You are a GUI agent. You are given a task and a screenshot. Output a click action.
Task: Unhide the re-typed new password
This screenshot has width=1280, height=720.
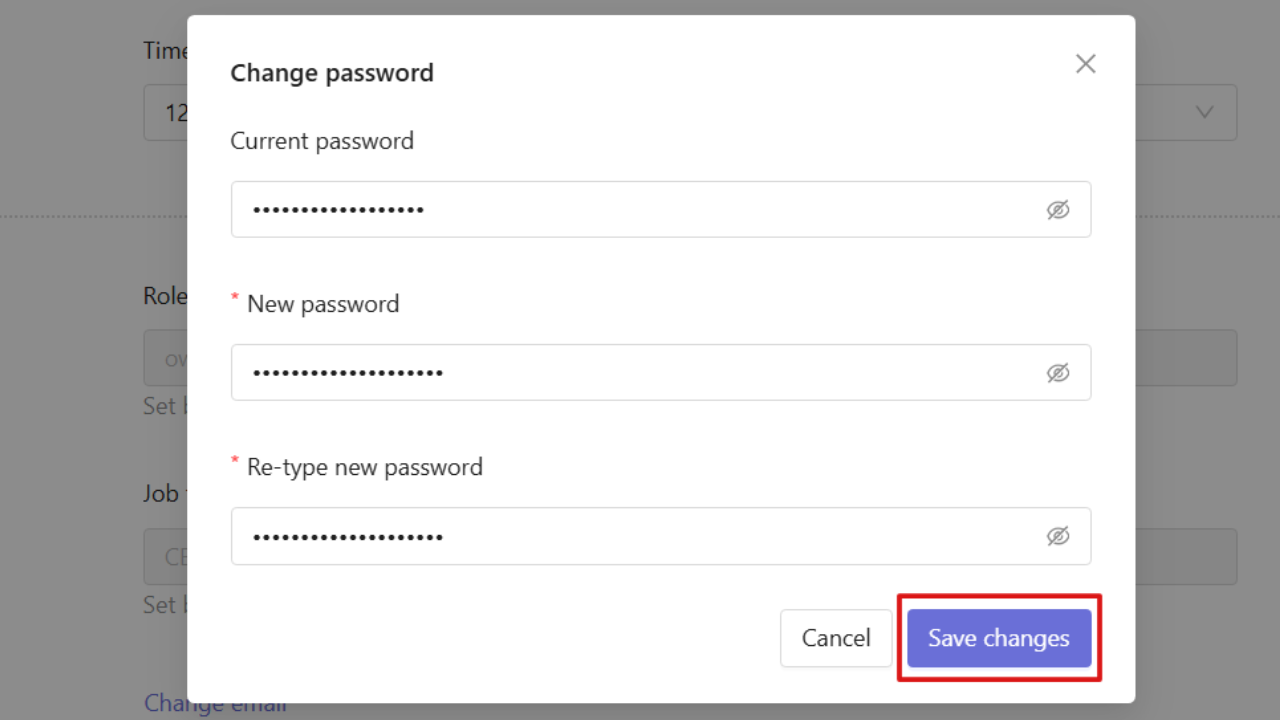point(1058,536)
